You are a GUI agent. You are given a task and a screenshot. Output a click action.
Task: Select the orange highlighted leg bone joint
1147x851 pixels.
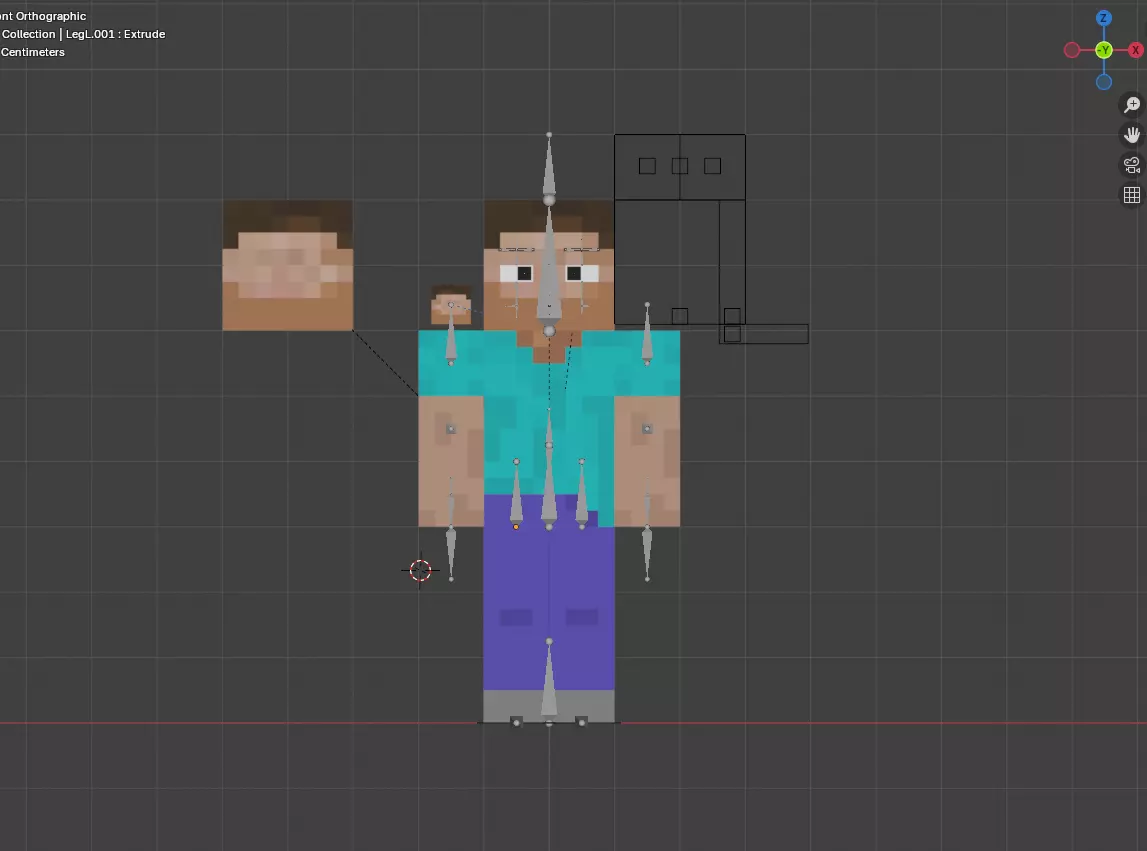click(x=516, y=527)
